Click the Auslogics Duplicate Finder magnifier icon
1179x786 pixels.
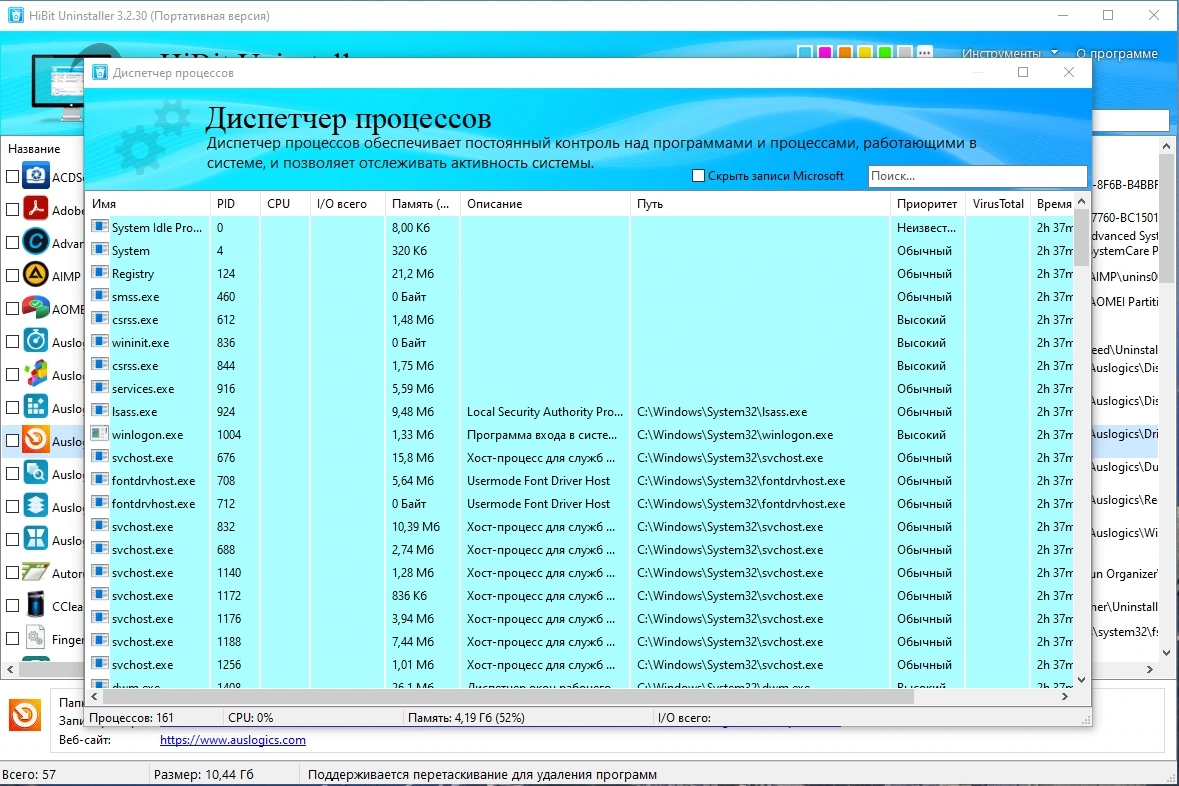point(35,473)
